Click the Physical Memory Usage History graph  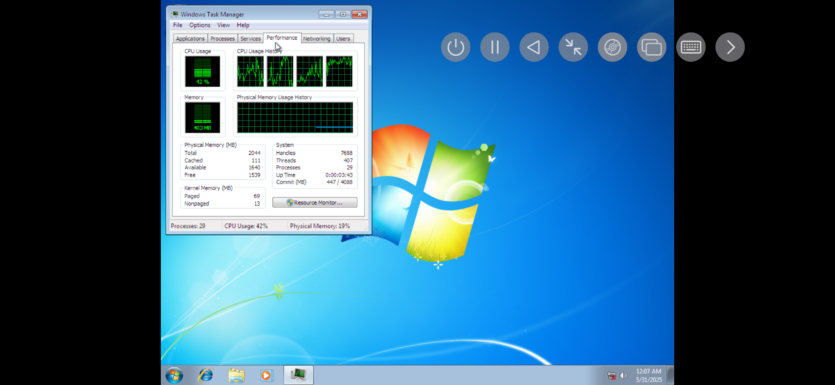(295, 118)
